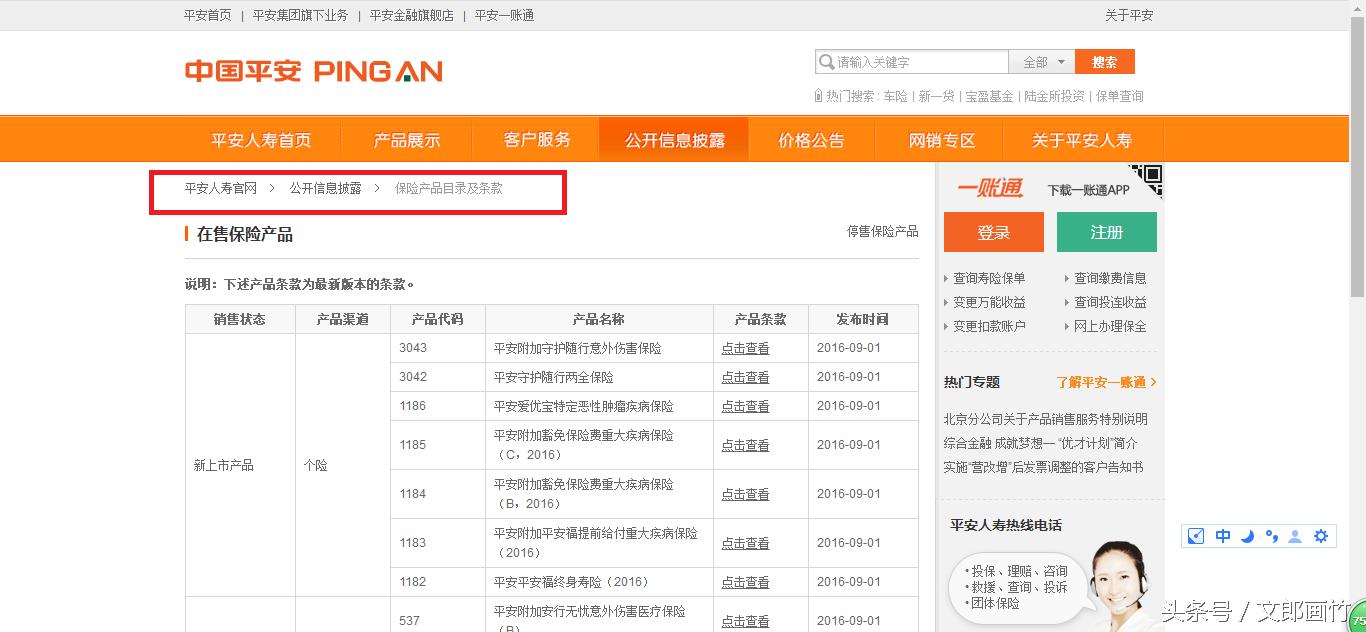1366x632 pixels.
Task: Click the orange 搜索 button
Action: pos(1104,61)
